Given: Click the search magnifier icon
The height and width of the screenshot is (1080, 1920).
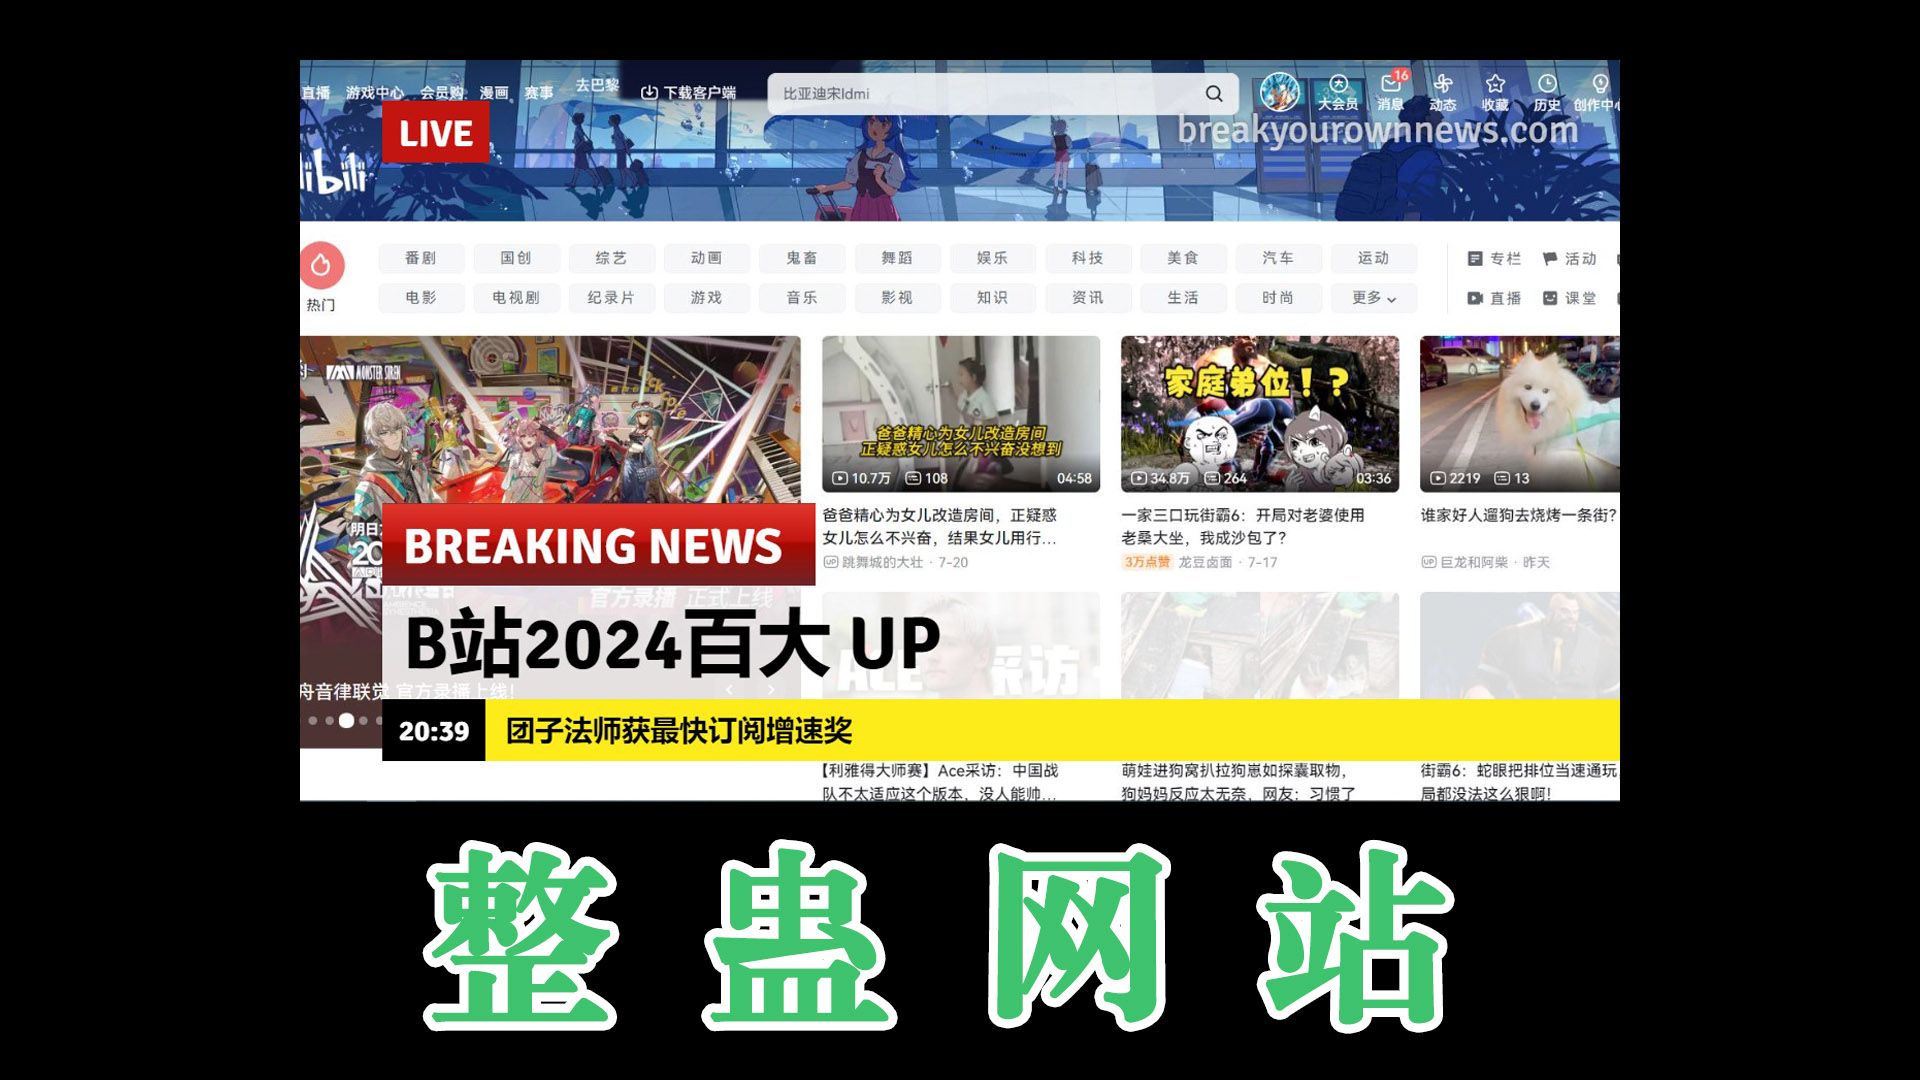Looking at the screenshot, I should 1214,94.
